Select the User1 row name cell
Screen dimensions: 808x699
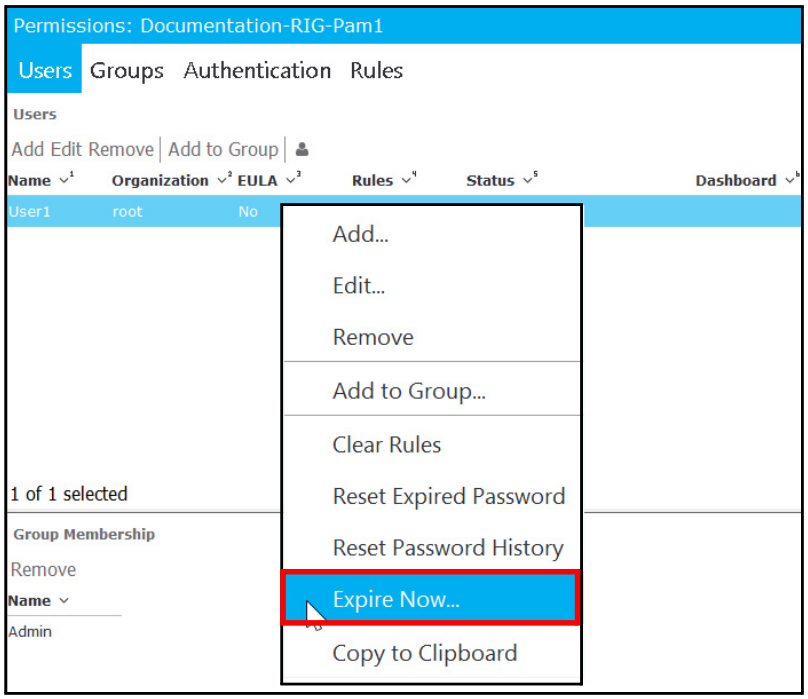click(29, 211)
